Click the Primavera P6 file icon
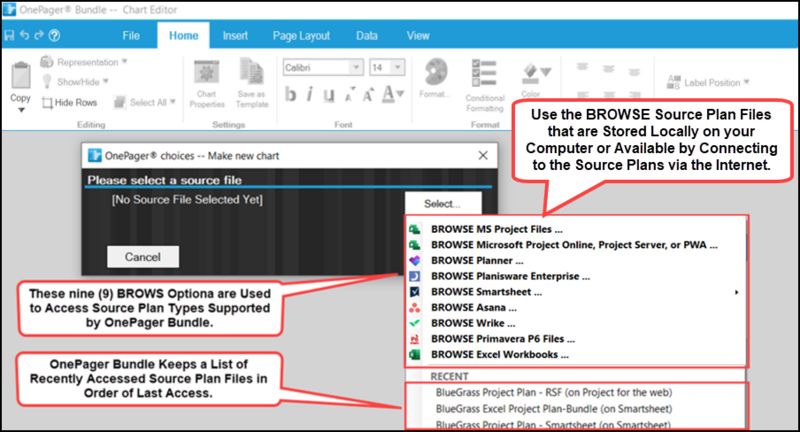 click(415, 339)
